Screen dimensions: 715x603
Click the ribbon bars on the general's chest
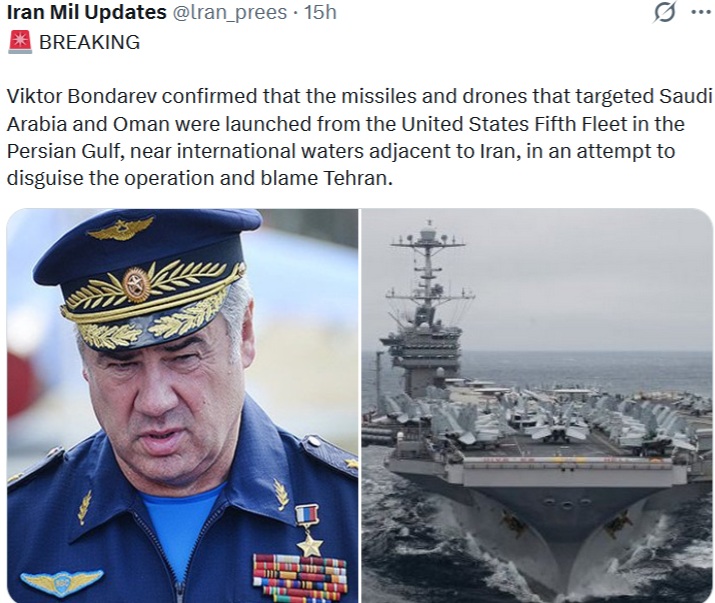[x=299, y=576]
